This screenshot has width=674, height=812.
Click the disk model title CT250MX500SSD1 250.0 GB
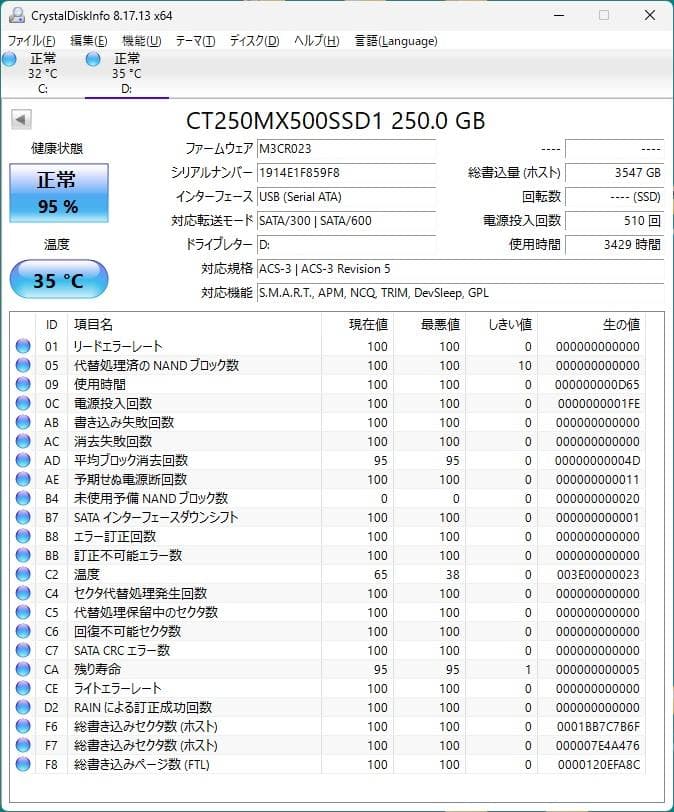click(335, 121)
